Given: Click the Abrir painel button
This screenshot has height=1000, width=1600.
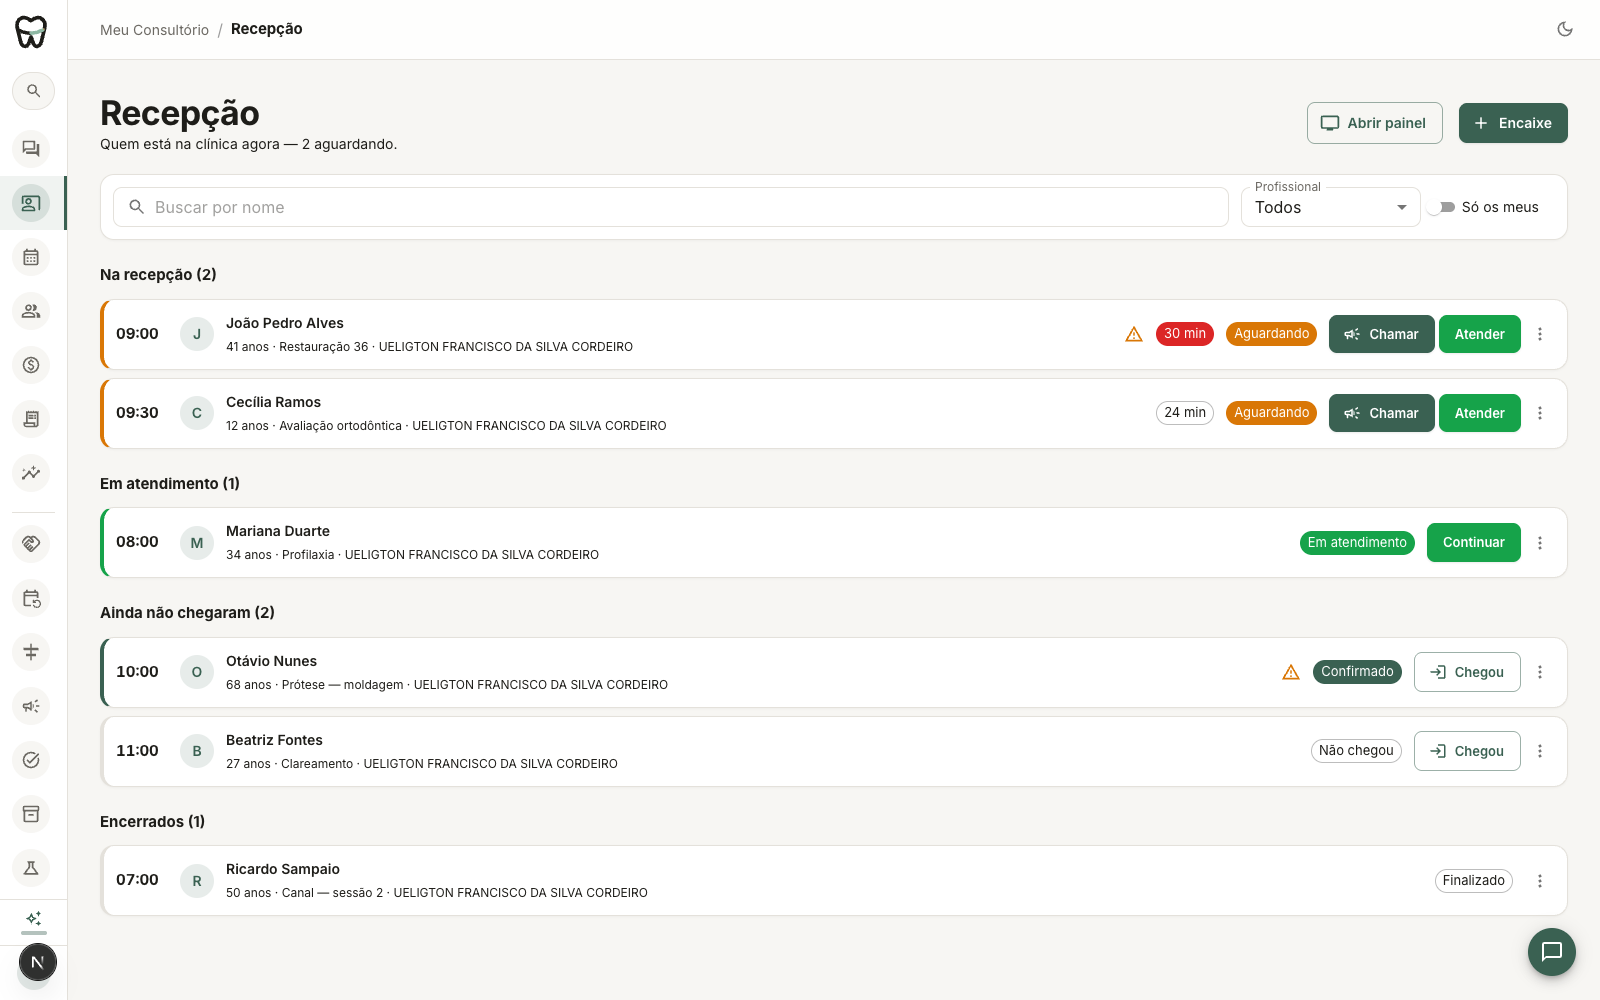Looking at the screenshot, I should coord(1374,123).
